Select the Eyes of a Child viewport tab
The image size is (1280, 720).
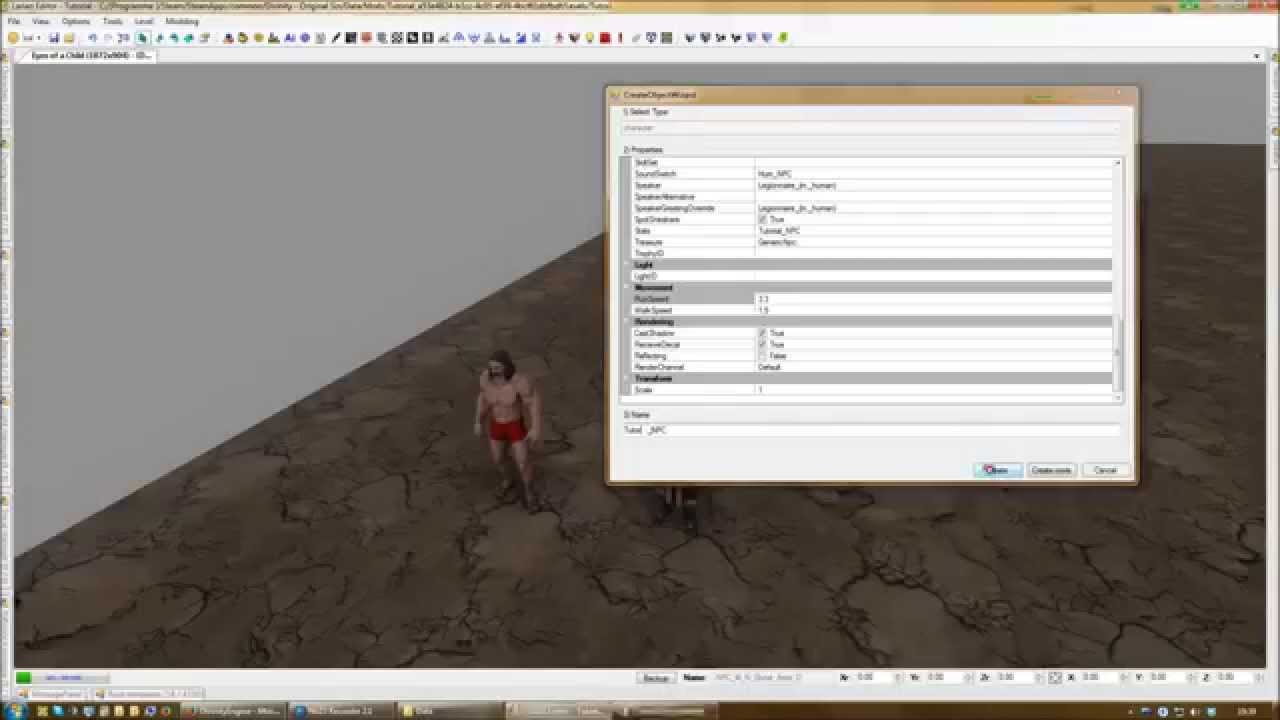pos(91,56)
